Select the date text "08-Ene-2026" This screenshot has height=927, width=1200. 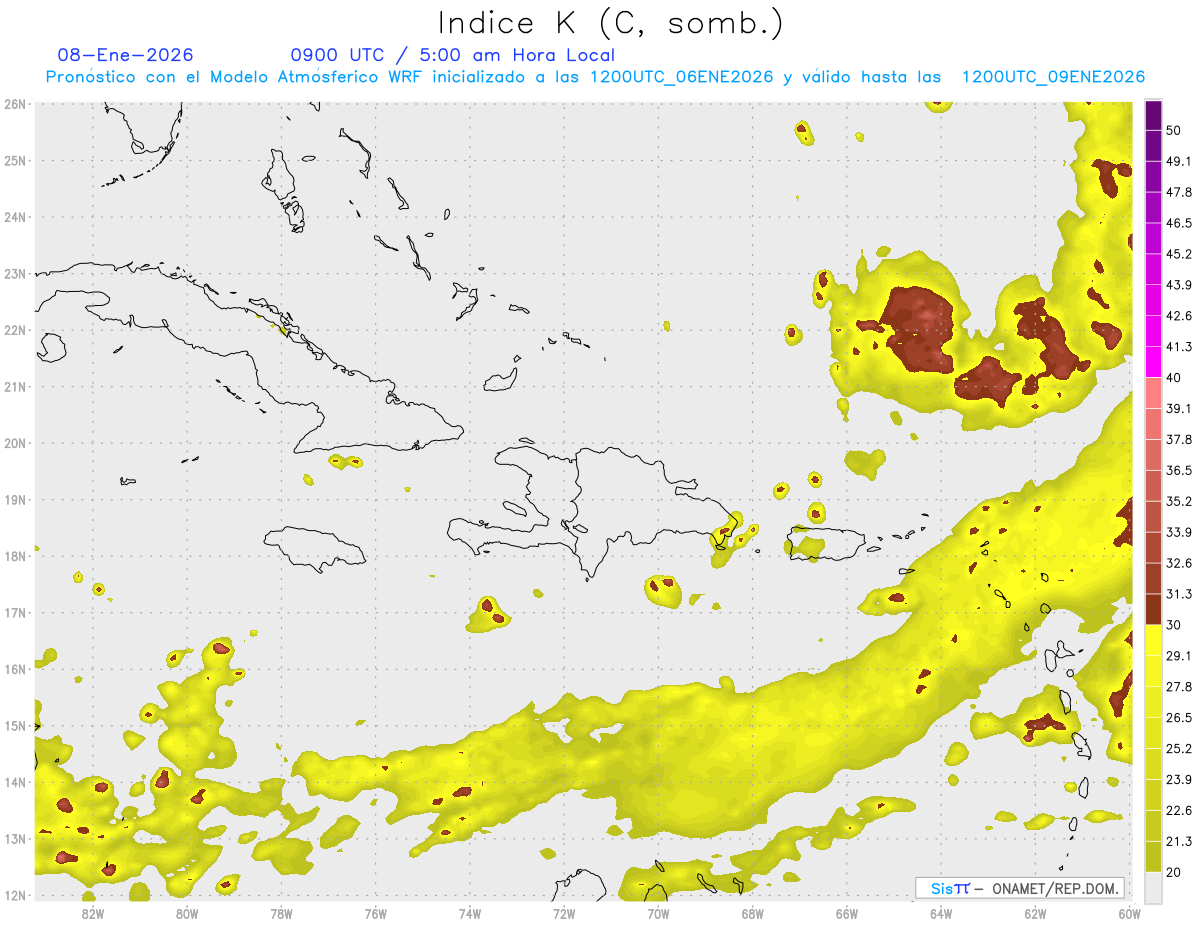click(x=126, y=55)
